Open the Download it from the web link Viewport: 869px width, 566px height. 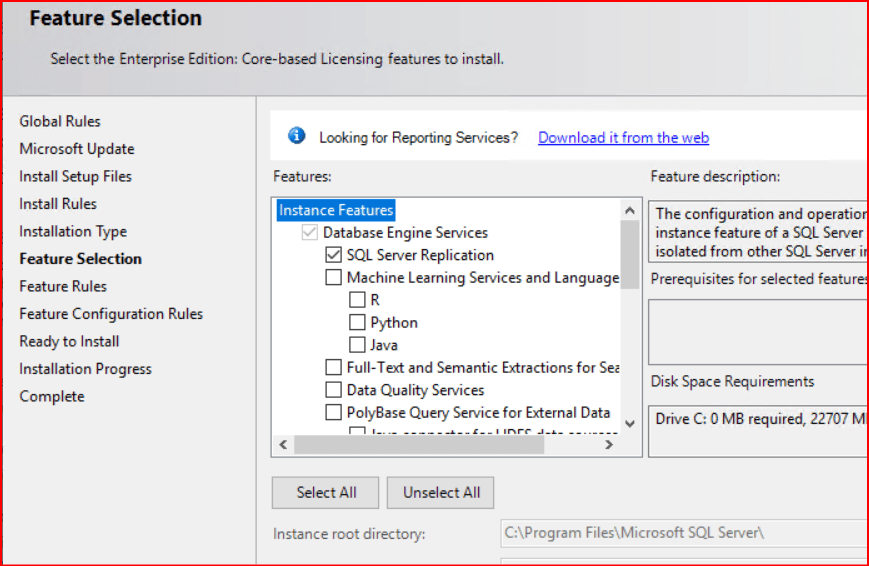623,138
